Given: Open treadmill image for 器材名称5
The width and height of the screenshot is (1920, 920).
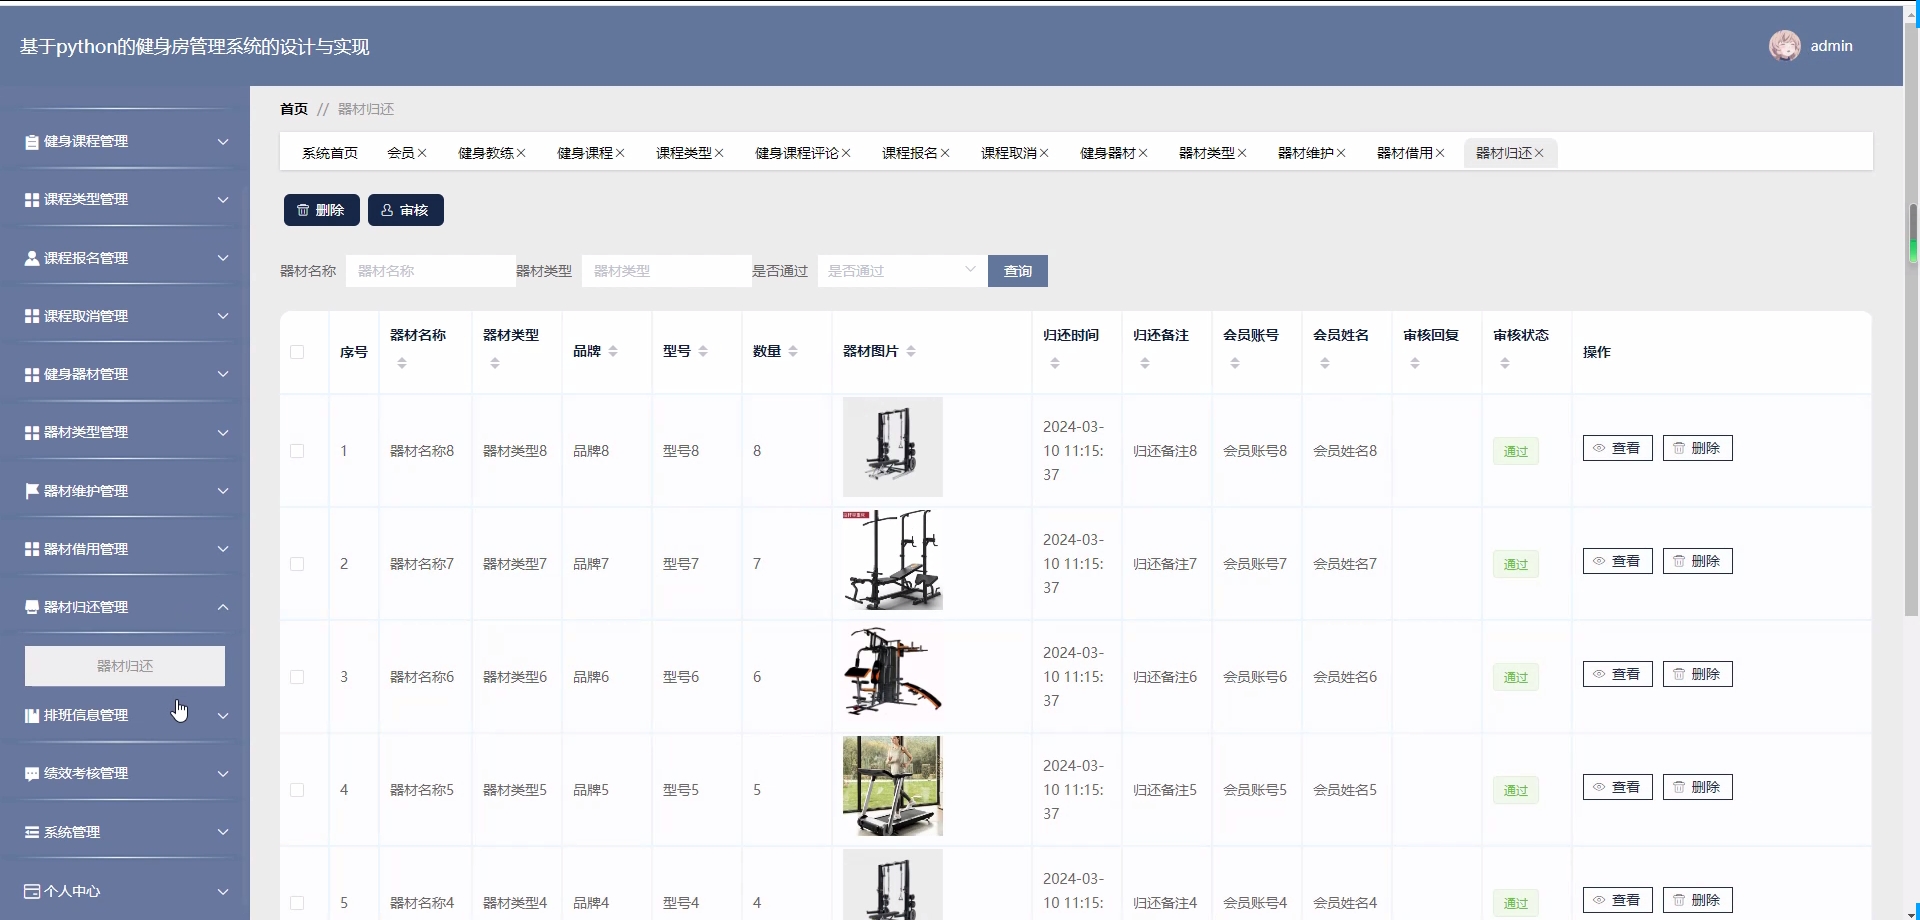Looking at the screenshot, I should 893,786.
